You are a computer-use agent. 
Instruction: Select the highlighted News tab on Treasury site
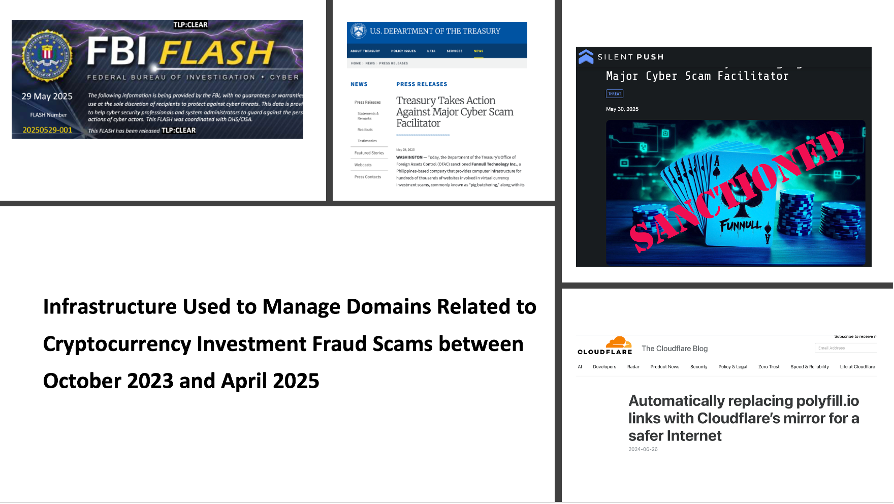[x=478, y=51]
